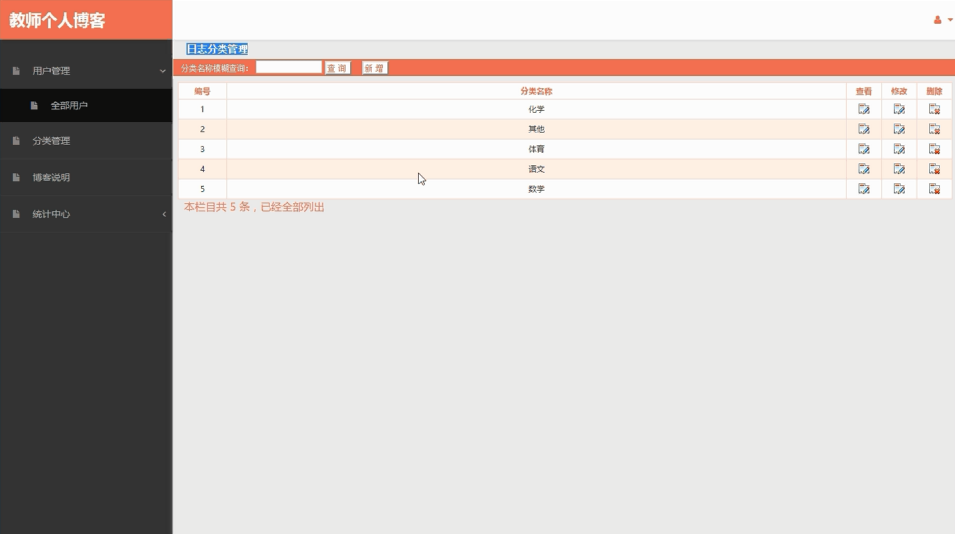Click the number cell of the 化学 row
955x534 pixels.
pyautogui.click(x=202, y=109)
